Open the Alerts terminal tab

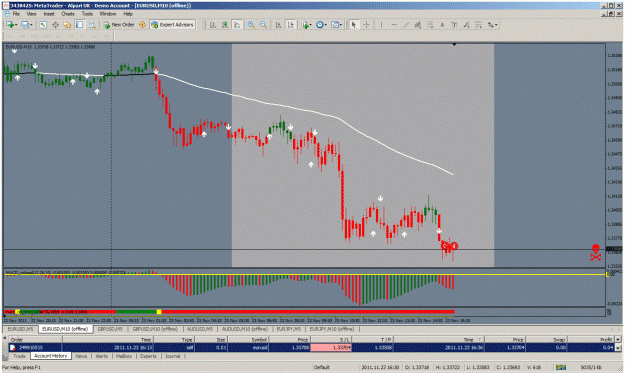102,356
